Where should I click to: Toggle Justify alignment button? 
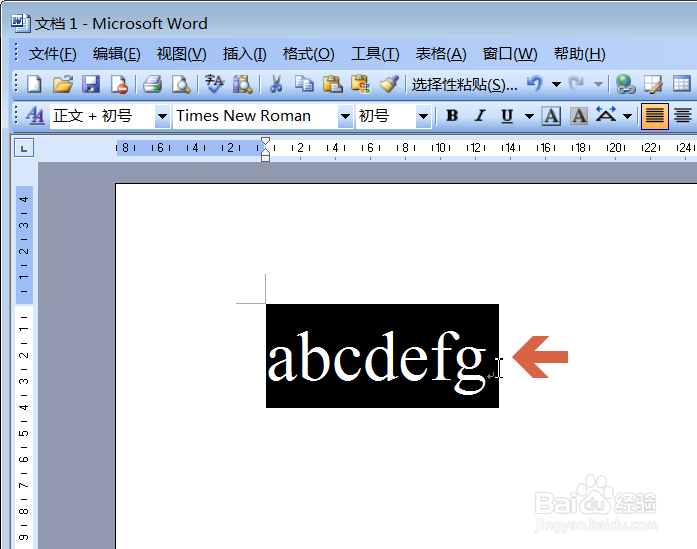pyautogui.click(x=655, y=116)
